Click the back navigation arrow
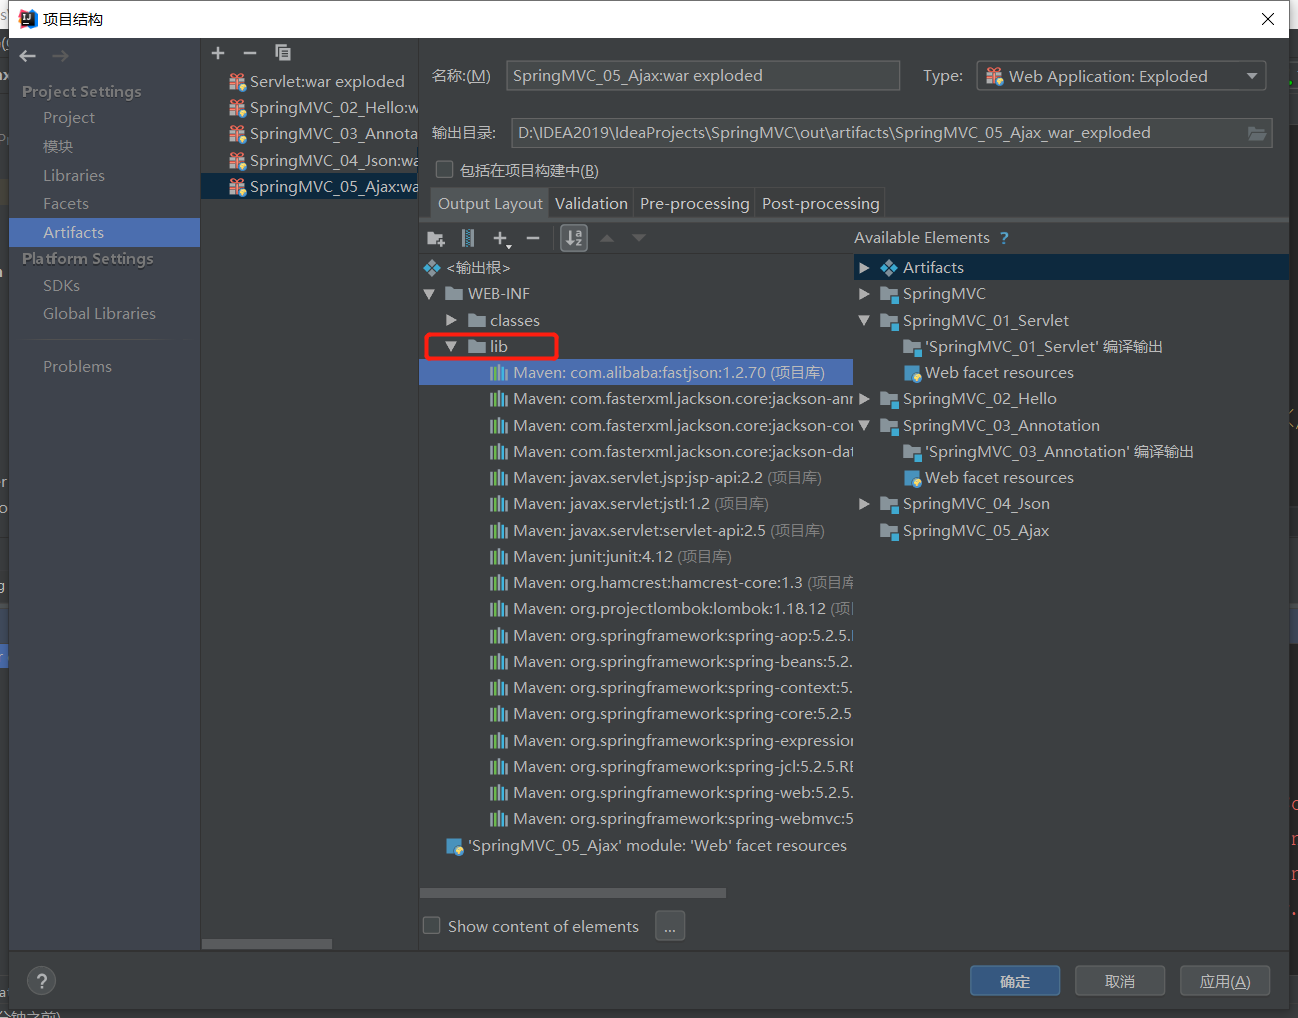Image resolution: width=1298 pixels, height=1018 pixels. 28,56
